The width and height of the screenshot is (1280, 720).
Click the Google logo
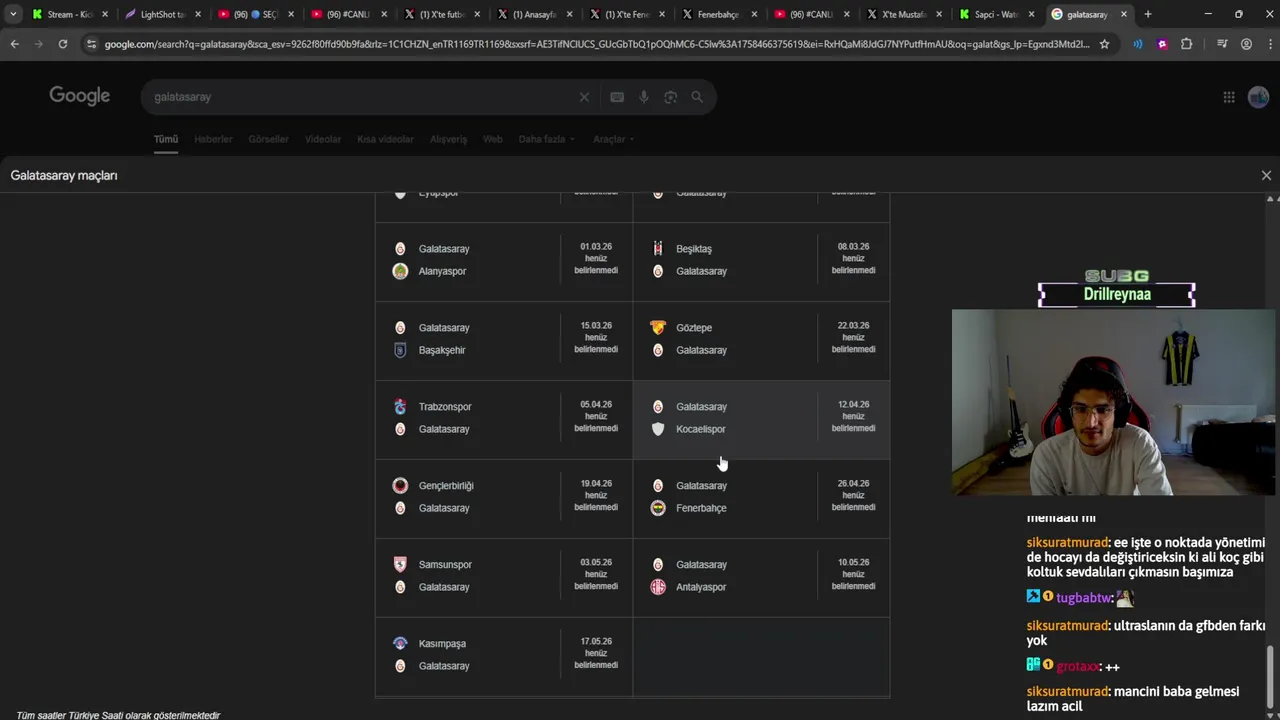pos(80,96)
